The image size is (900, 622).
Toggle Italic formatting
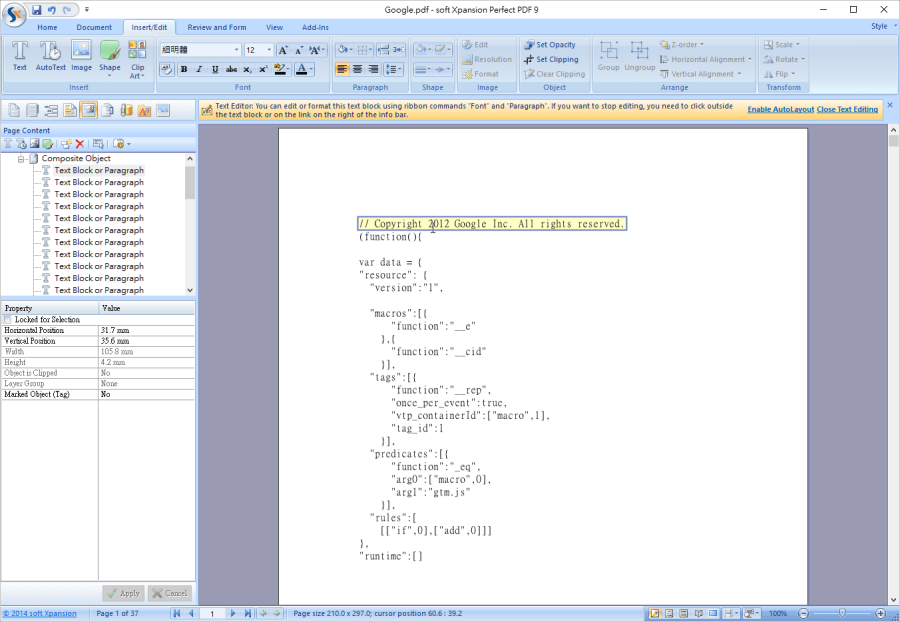point(199,69)
